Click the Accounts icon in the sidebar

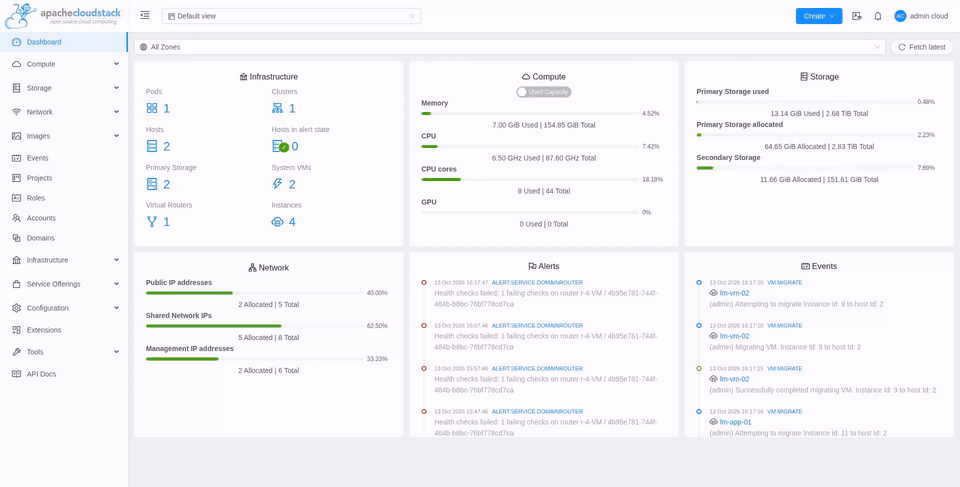point(17,218)
